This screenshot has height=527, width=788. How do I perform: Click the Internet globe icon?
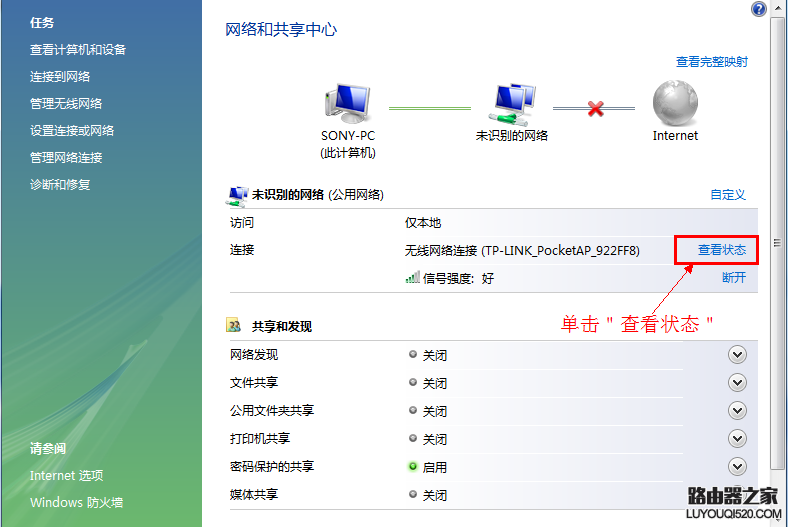click(x=675, y=103)
